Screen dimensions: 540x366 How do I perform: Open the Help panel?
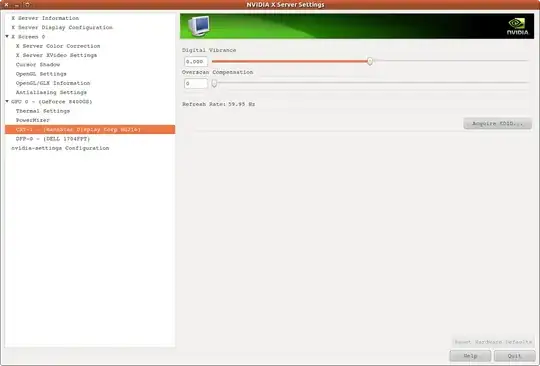[470, 356]
